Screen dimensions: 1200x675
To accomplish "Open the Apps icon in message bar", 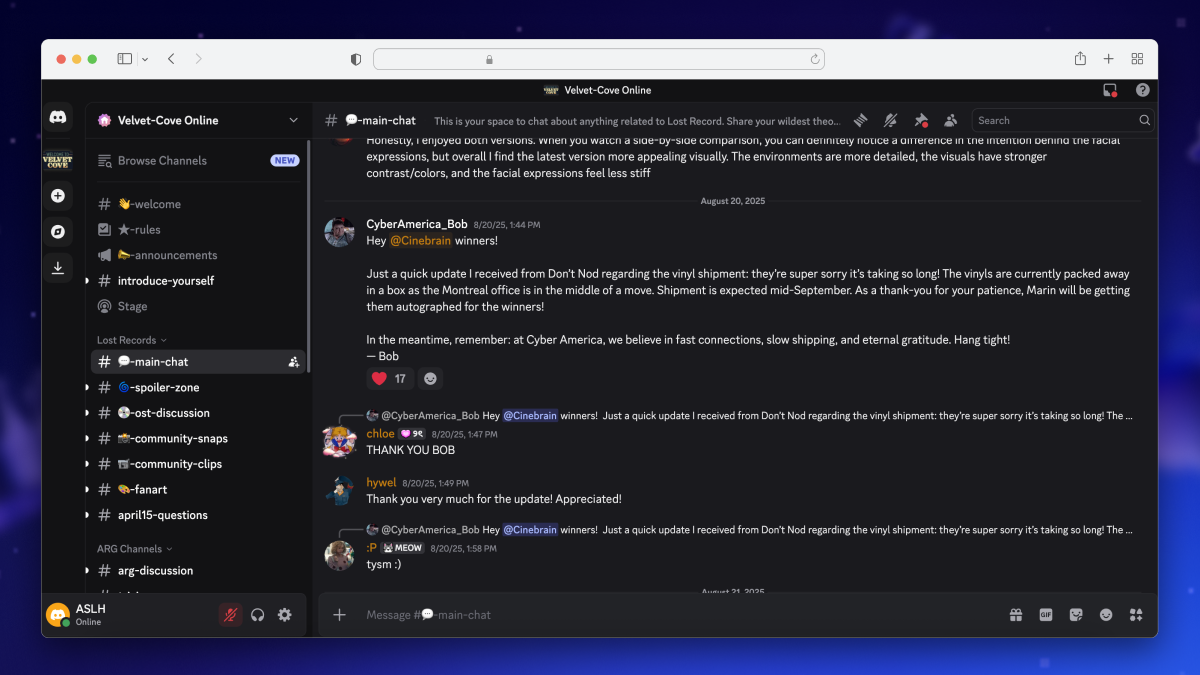I will (1136, 615).
